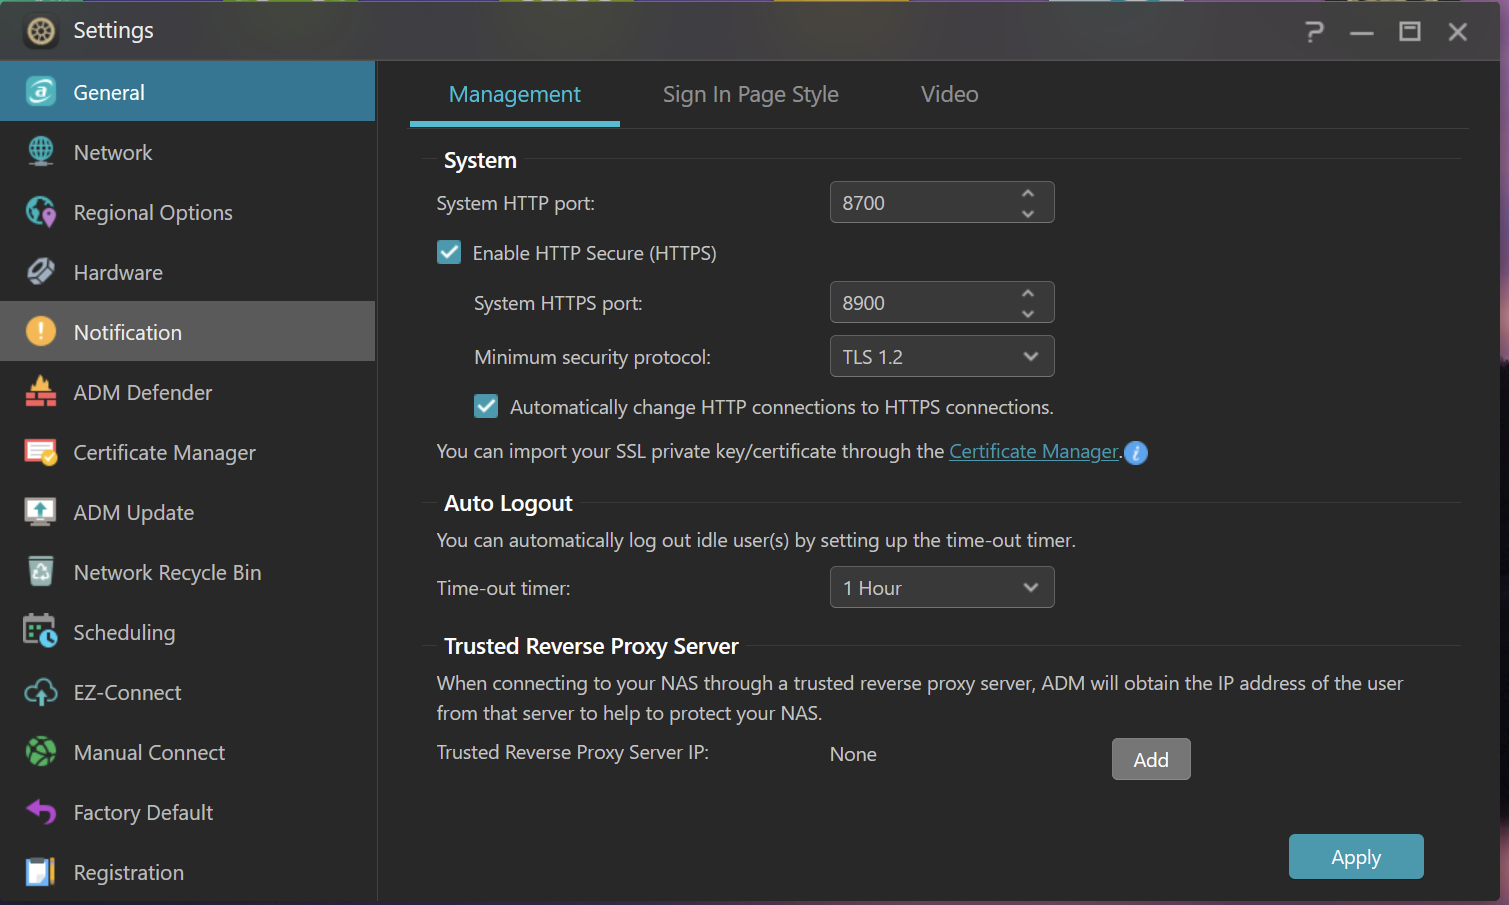This screenshot has width=1509, height=905.
Task: Open the Network Recycle Bin icon
Action: coord(41,572)
